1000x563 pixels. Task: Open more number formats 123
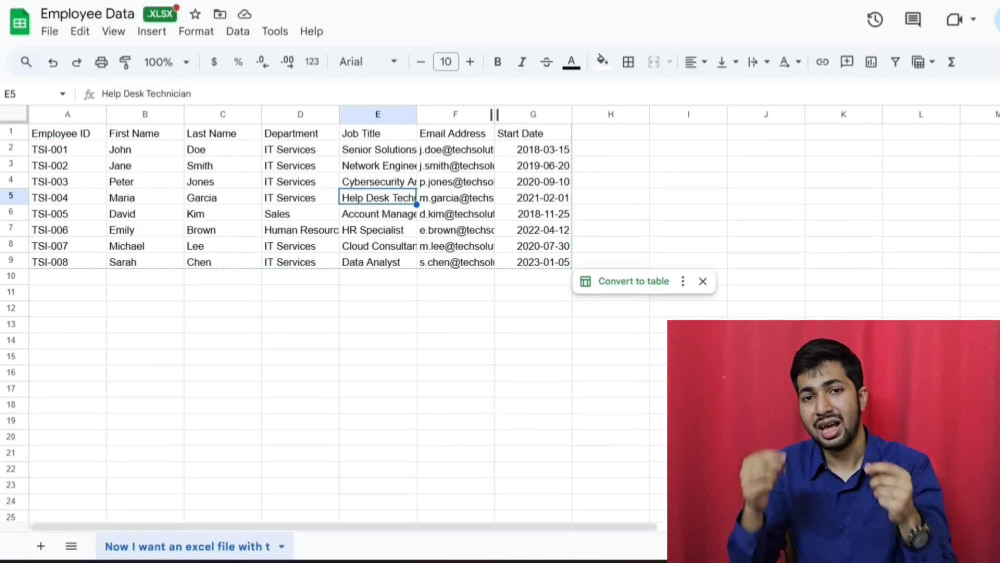pyautogui.click(x=312, y=62)
